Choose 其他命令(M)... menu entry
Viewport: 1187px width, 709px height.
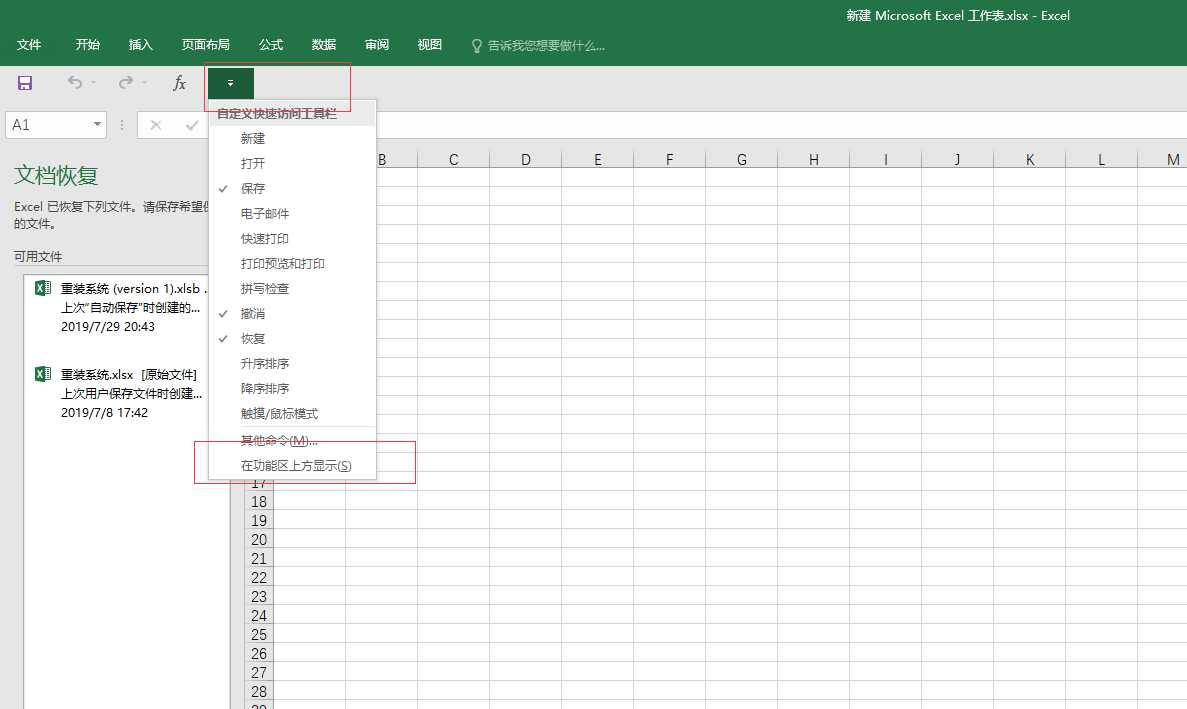(292, 440)
